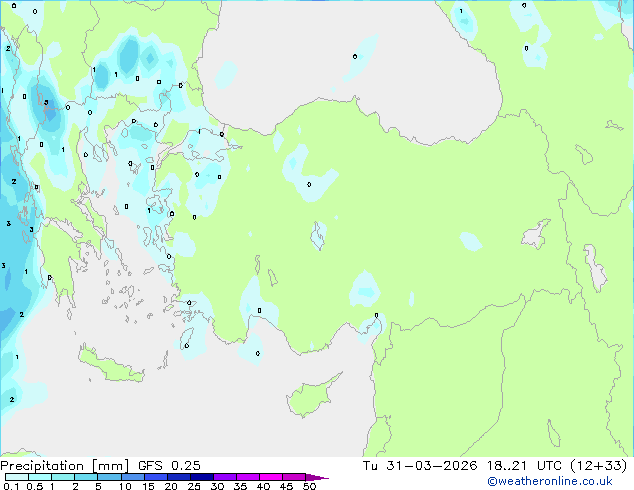Click the "15" legend scale label
634x490 pixels.
(148, 486)
